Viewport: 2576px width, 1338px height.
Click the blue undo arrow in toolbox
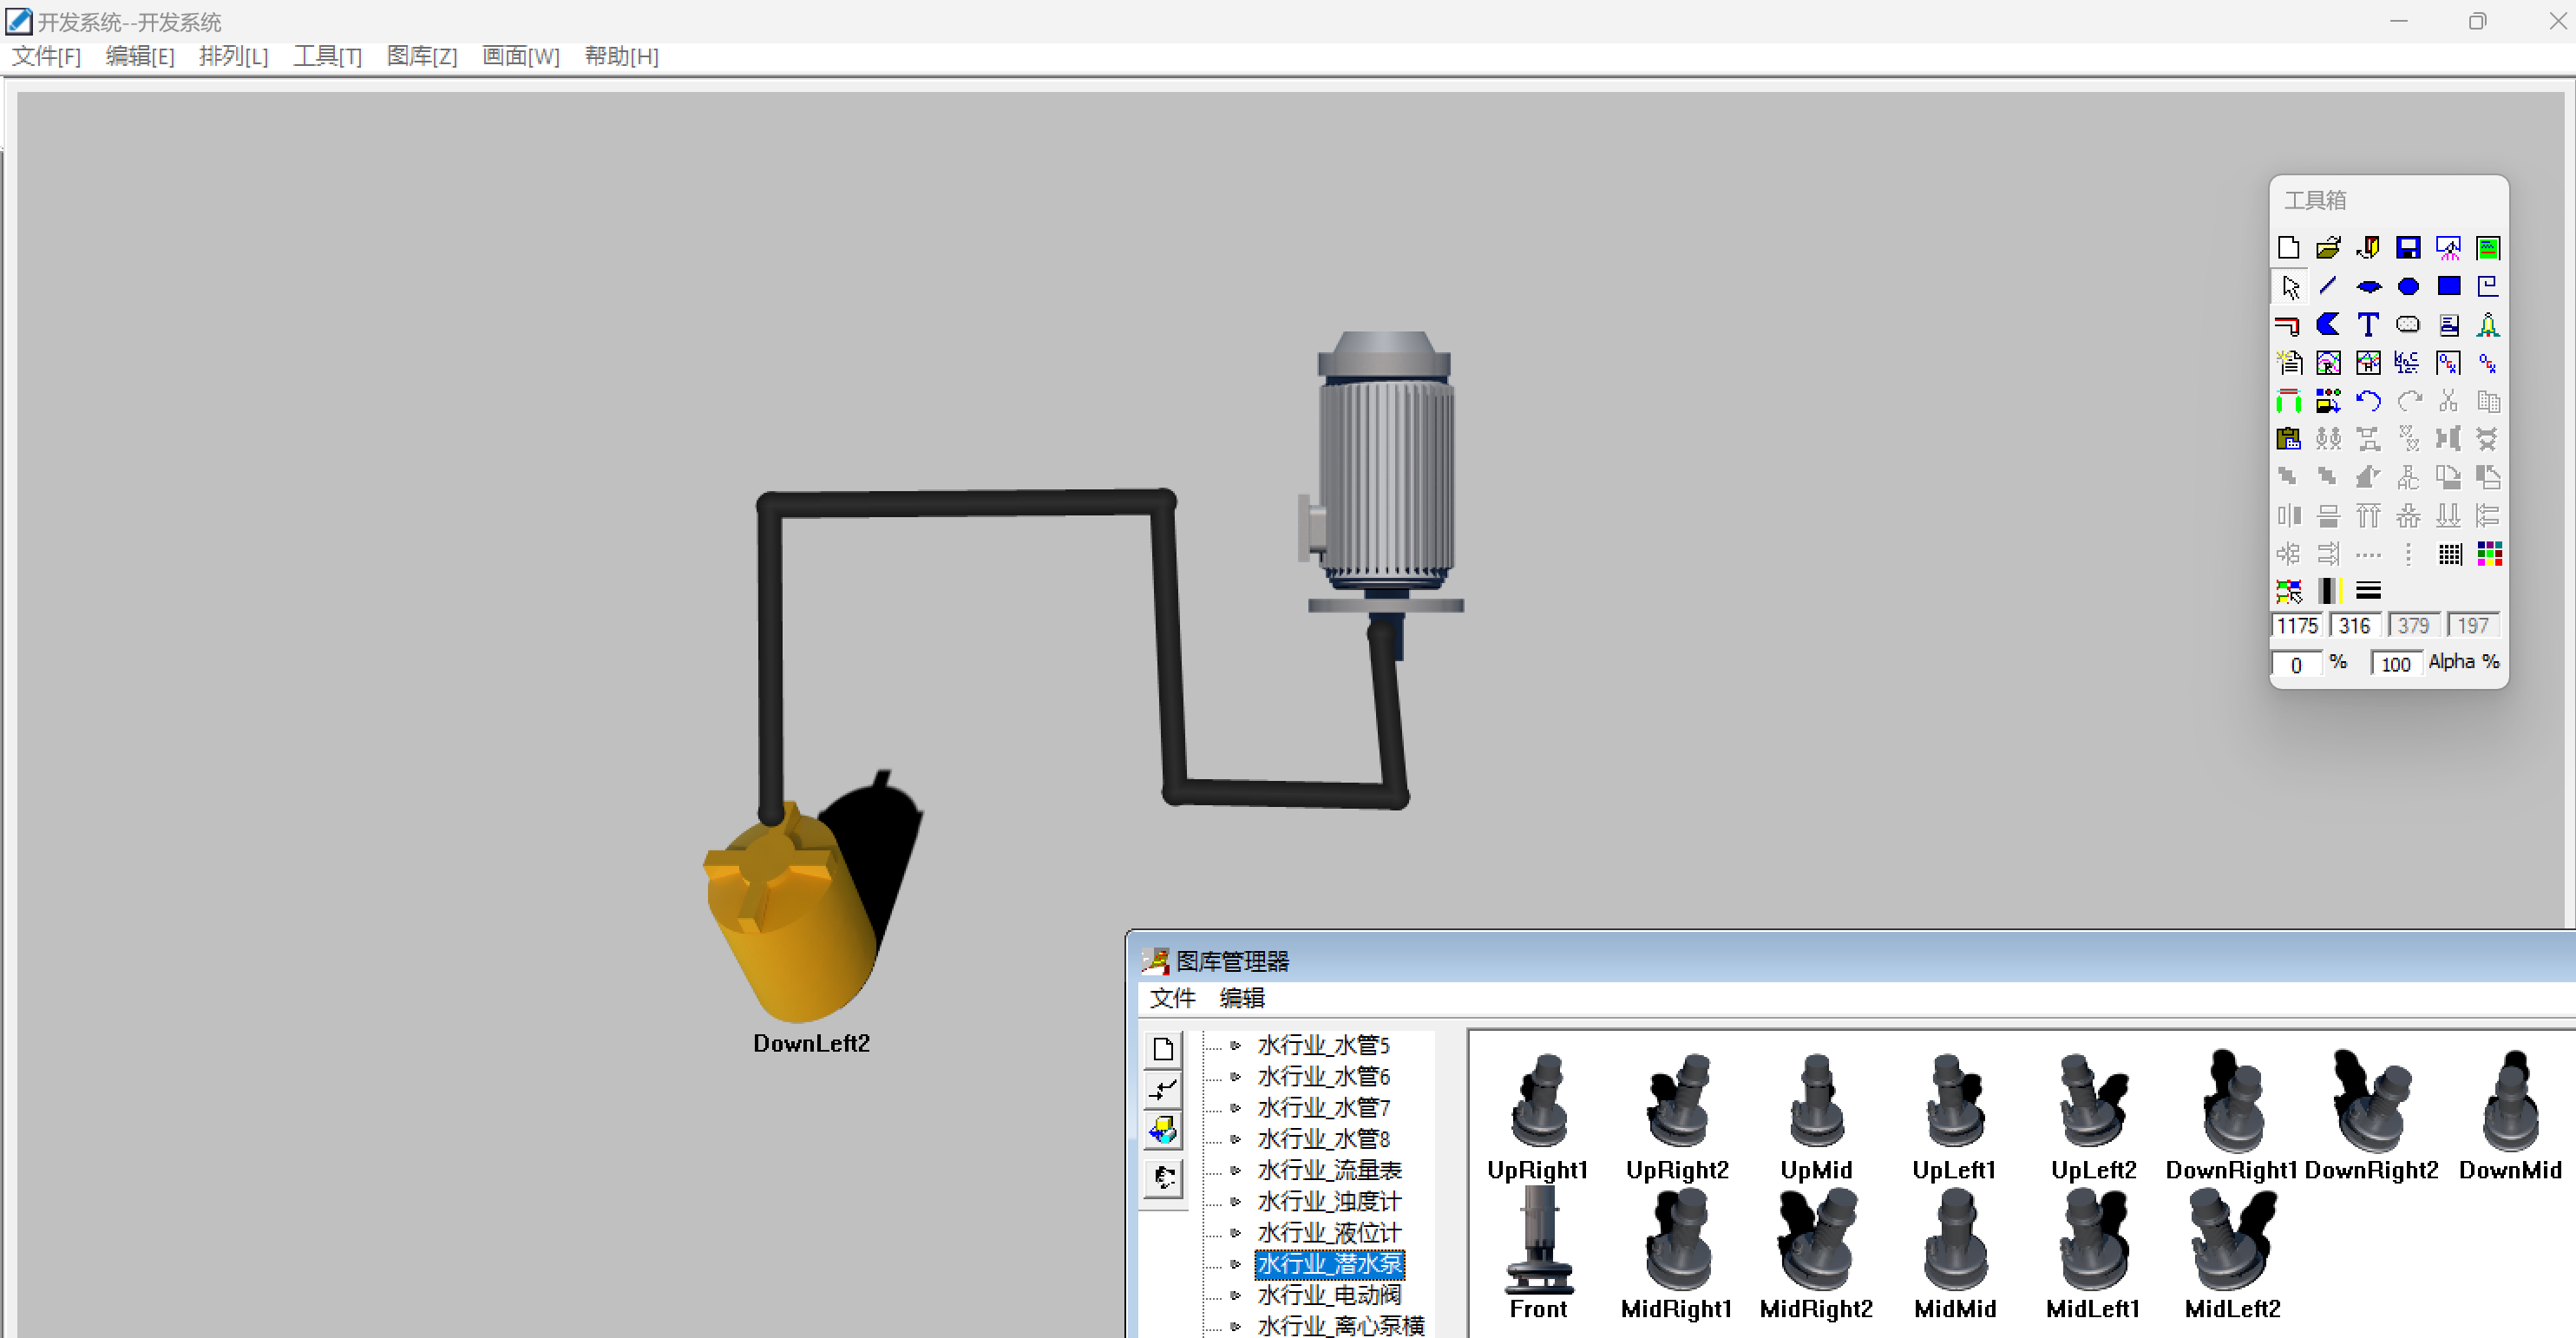[x=2368, y=402]
